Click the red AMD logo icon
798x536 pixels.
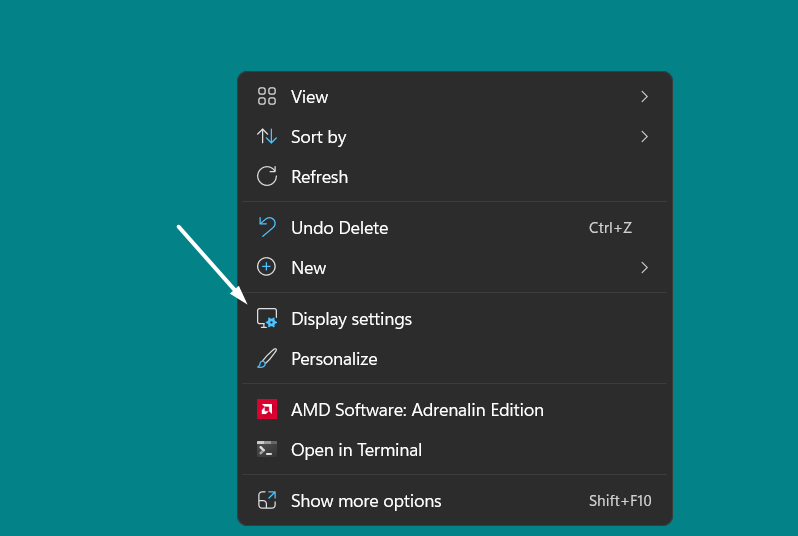267,410
